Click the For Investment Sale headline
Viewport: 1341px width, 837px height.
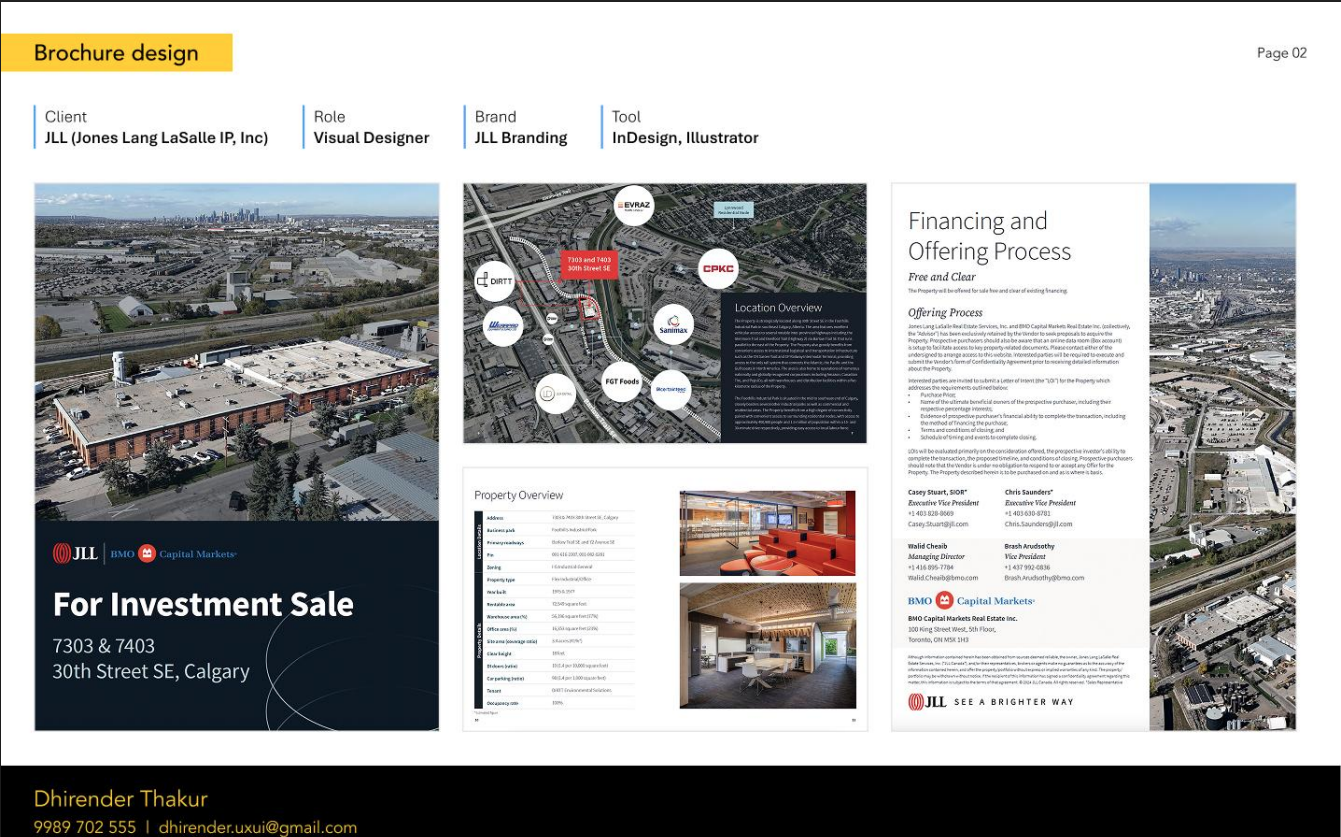click(x=203, y=604)
